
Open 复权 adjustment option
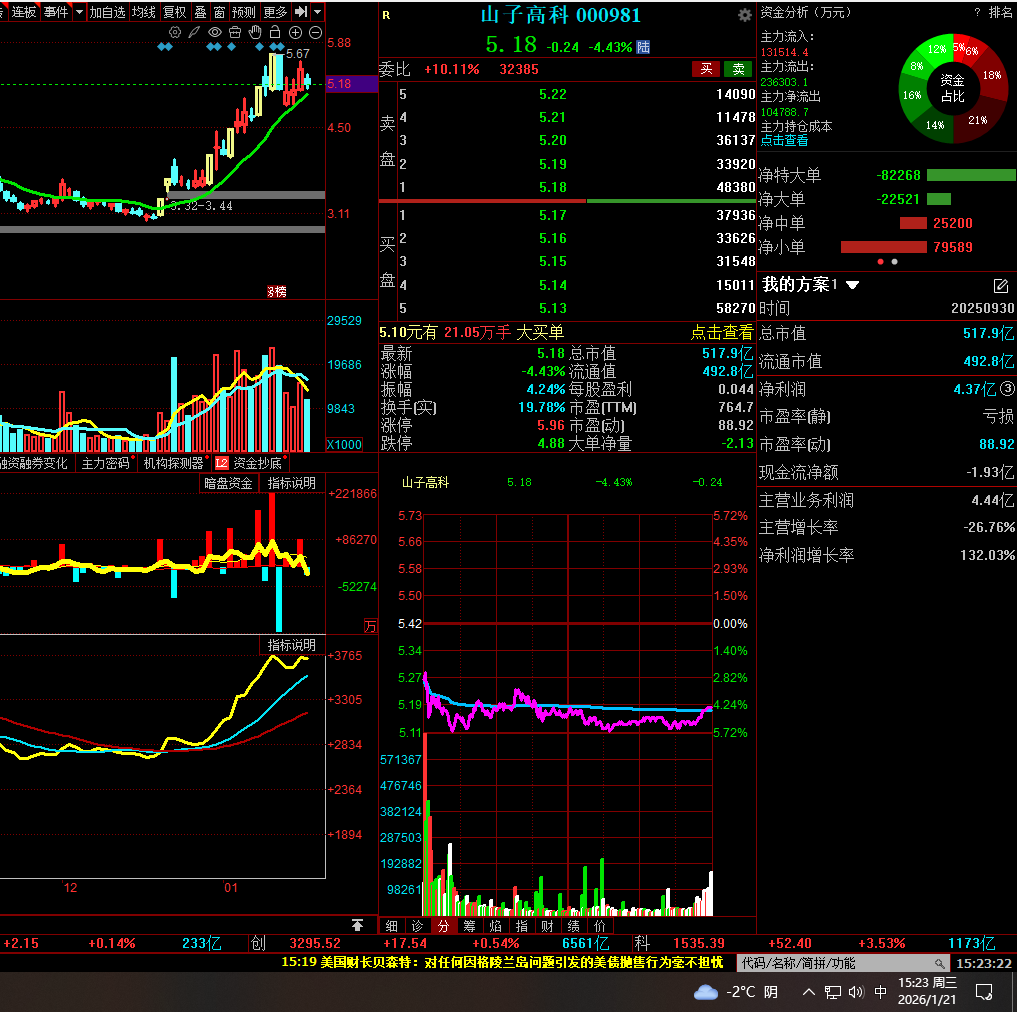click(x=174, y=12)
